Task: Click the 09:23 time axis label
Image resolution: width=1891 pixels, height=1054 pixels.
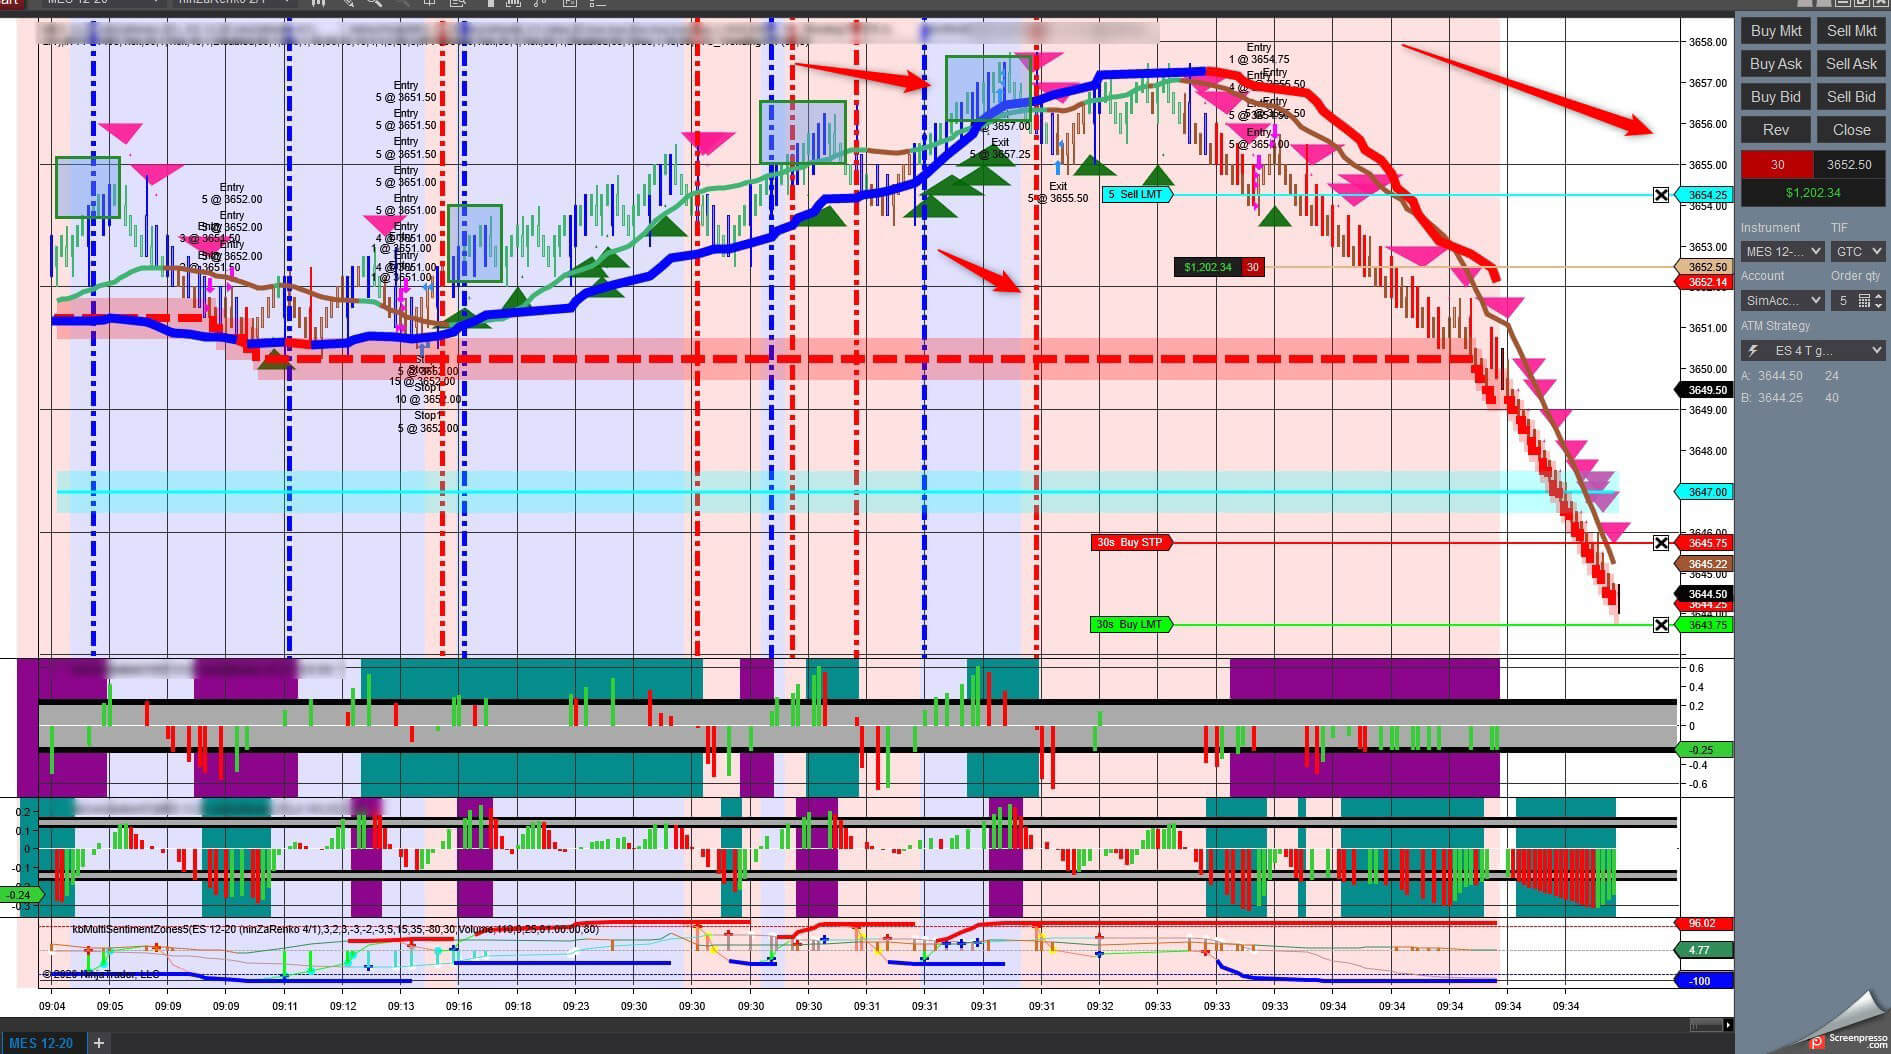Action: point(576,1007)
